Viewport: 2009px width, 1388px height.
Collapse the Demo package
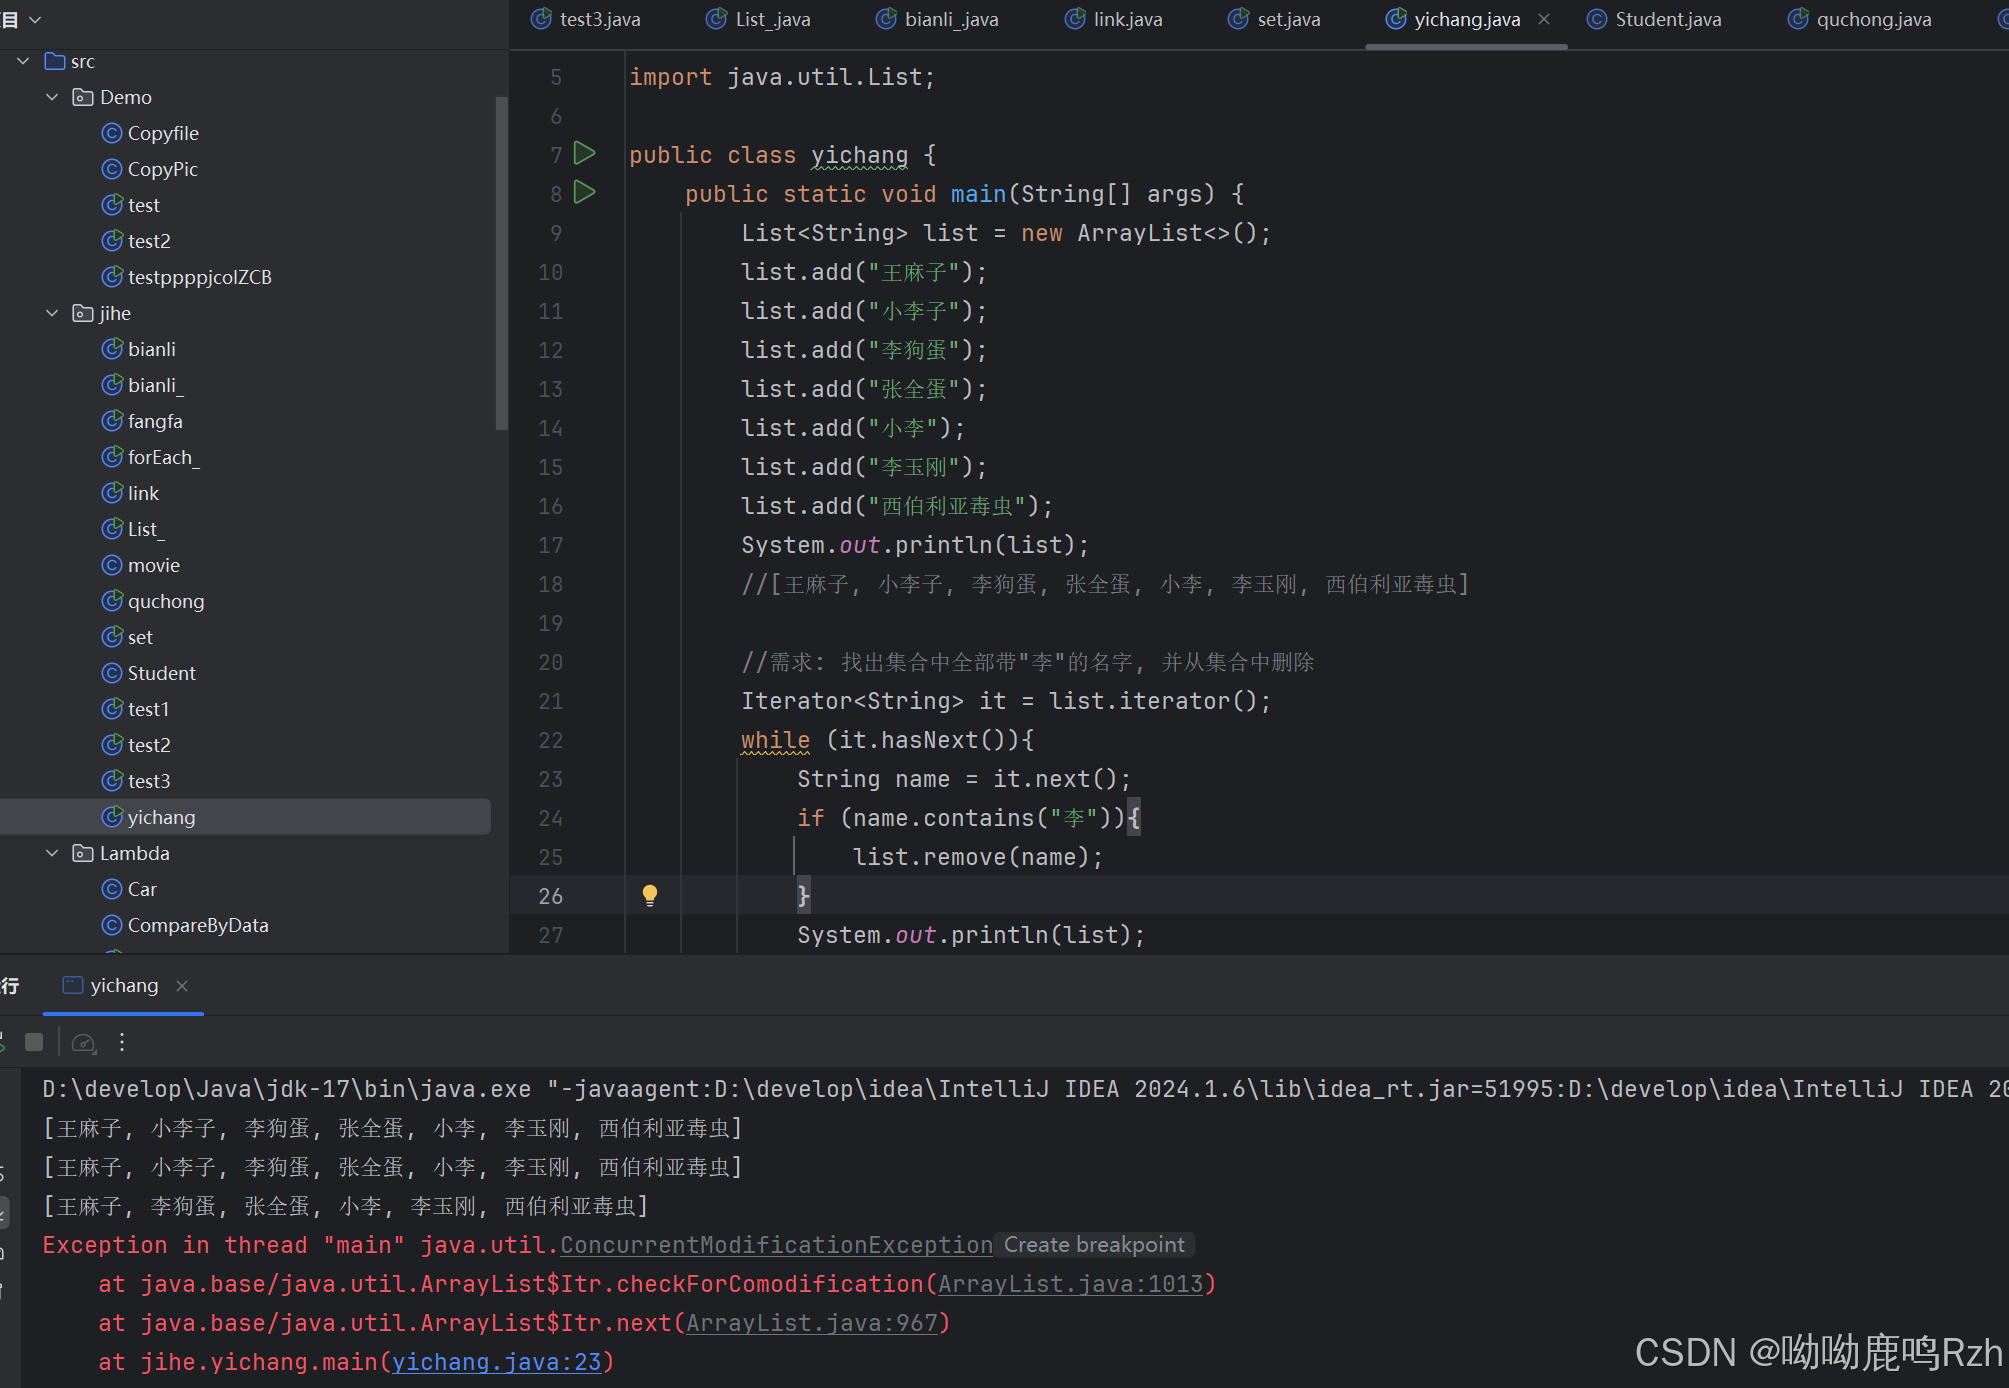[x=52, y=98]
